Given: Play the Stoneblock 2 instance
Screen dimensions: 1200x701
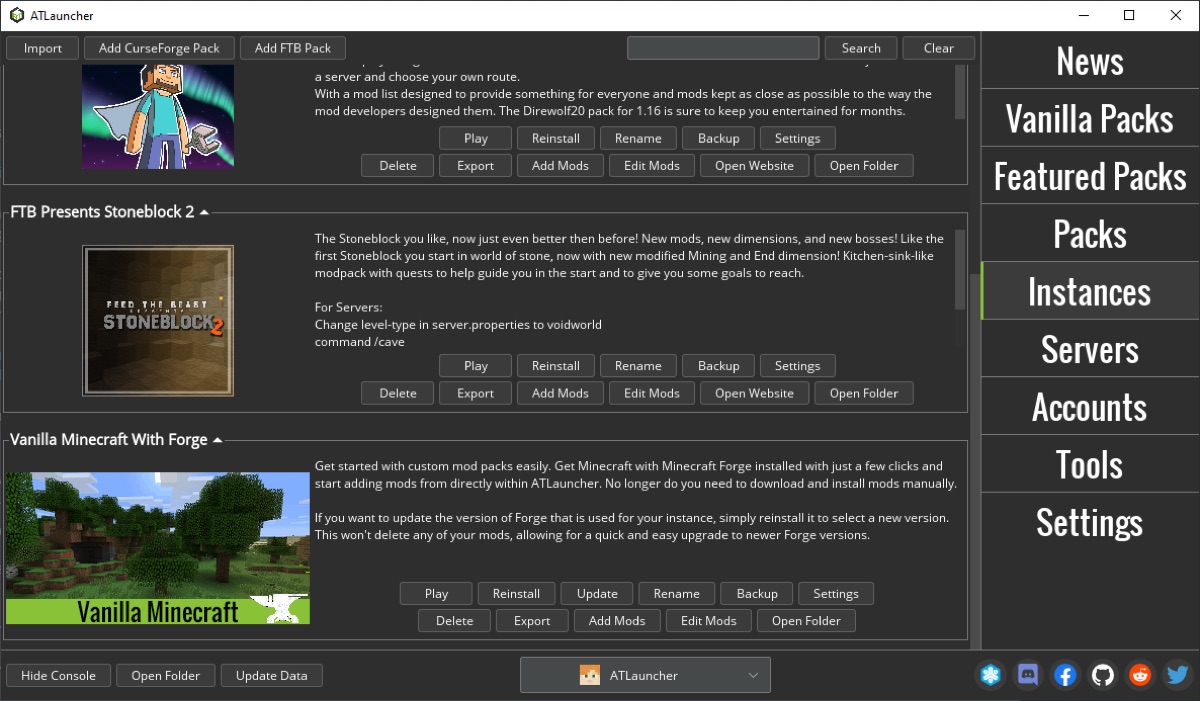Looking at the screenshot, I should (476, 366).
